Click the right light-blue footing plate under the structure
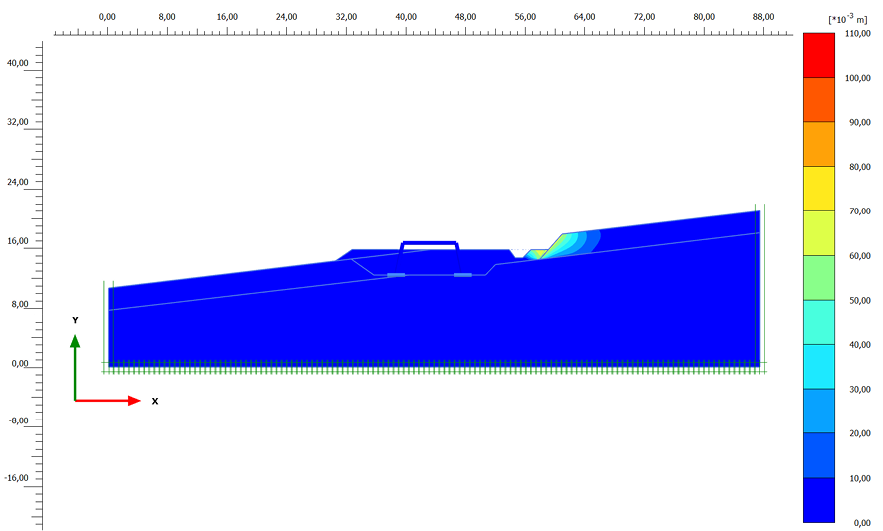This screenshot has width=883, height=531. point(463,275)
